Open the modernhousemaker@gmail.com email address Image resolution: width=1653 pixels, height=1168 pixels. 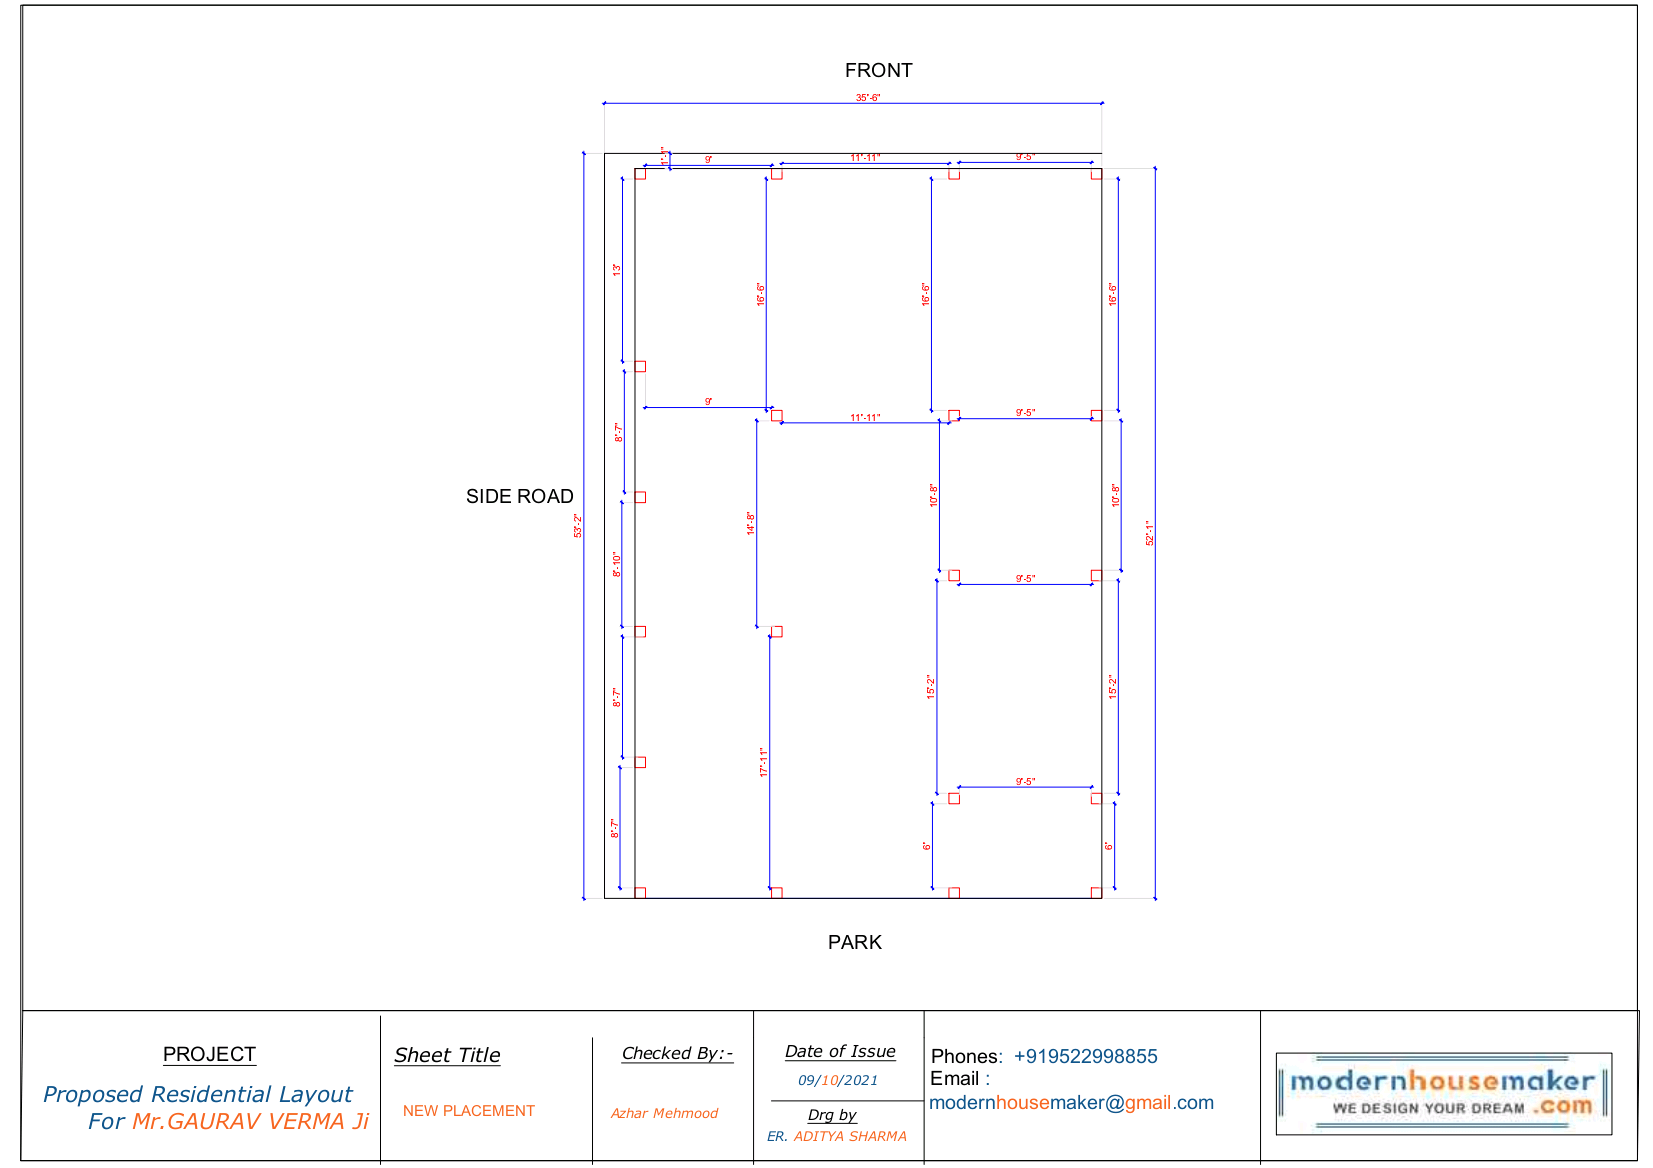[x=1071, y=1102]
